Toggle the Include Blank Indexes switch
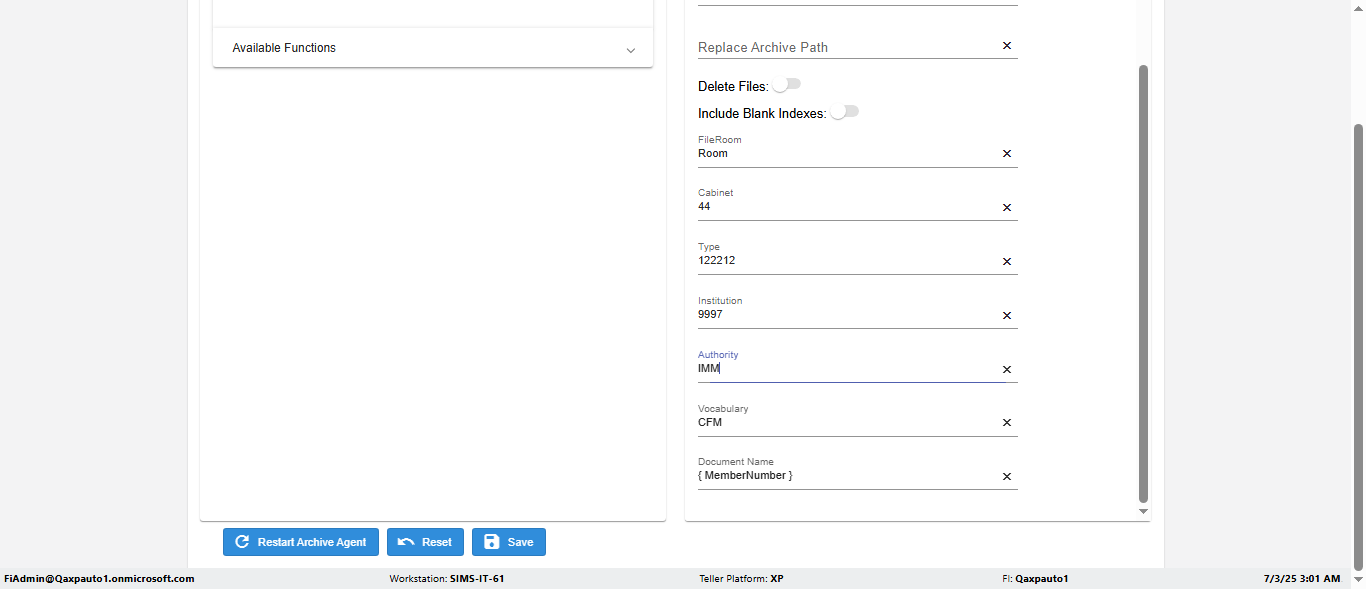 tap(844, 112)
